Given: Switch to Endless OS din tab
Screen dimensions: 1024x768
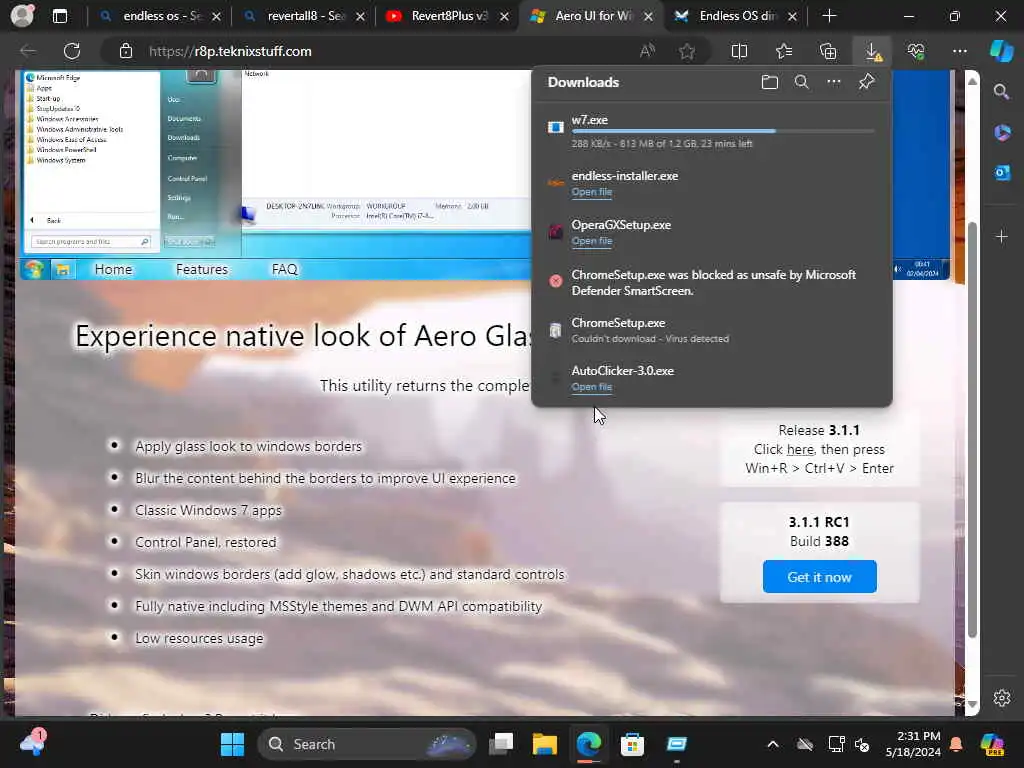Looking at the screenshot, I should click(735, 16).
